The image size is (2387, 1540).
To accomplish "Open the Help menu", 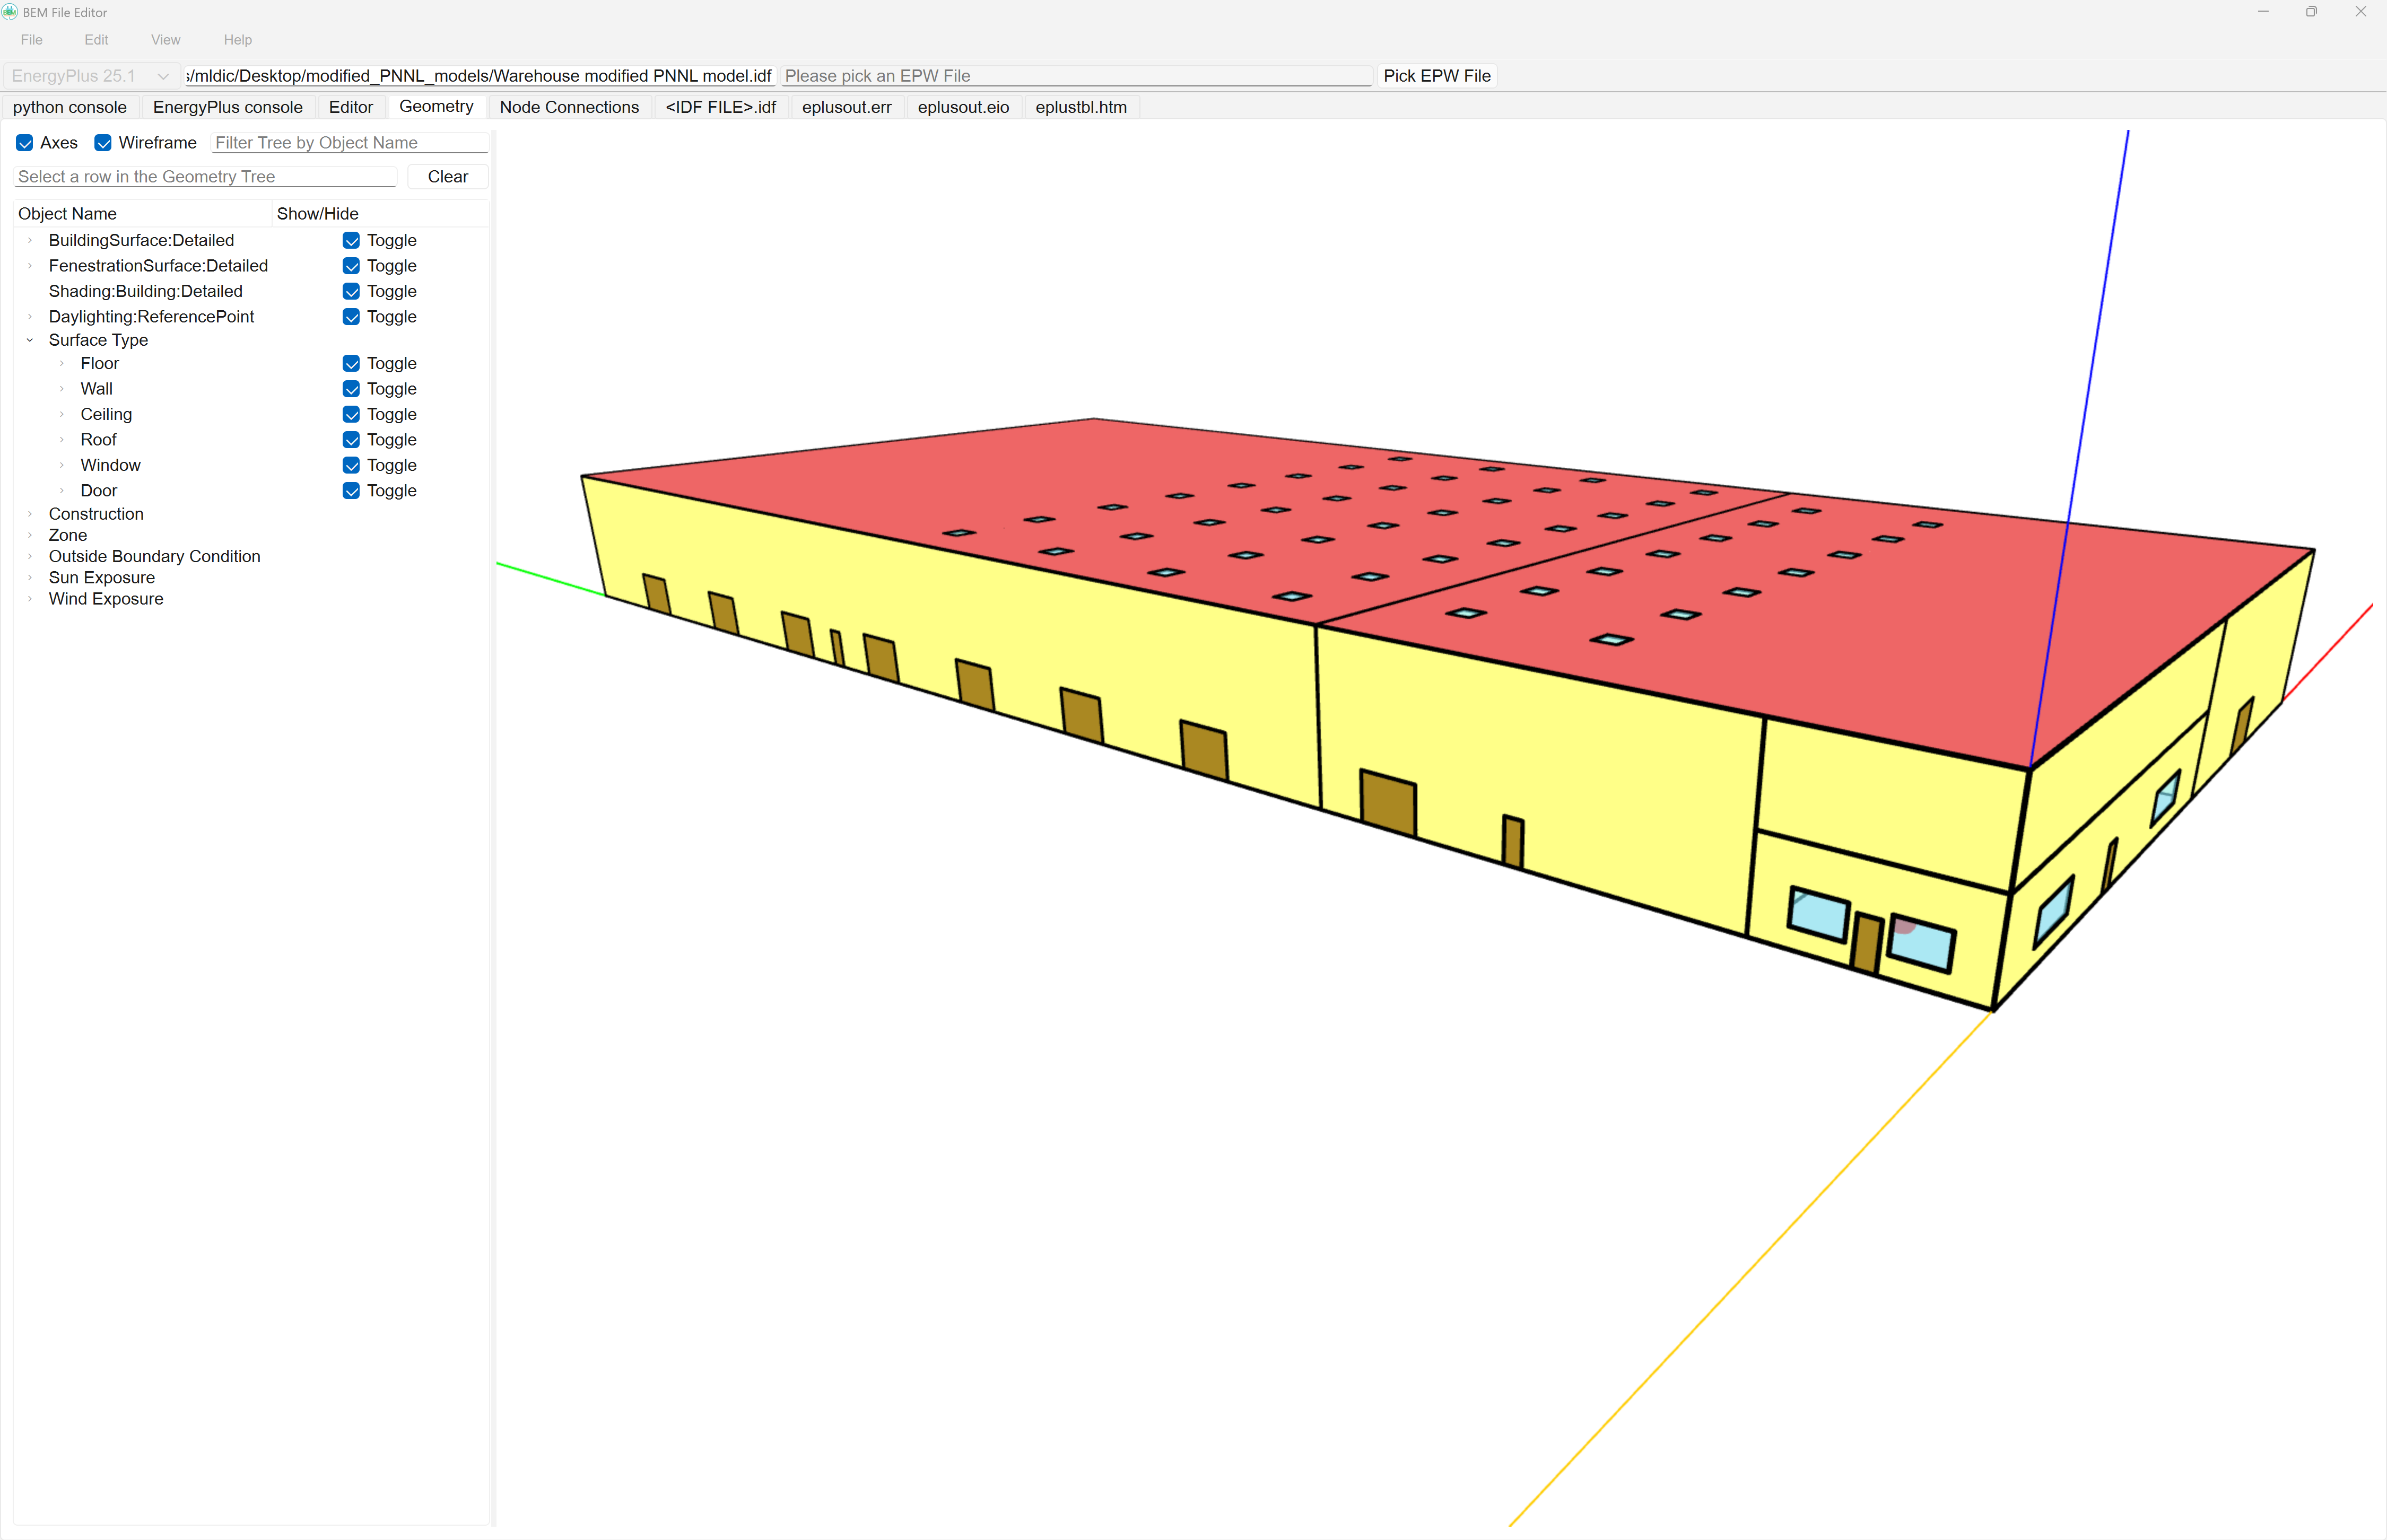I will (238, 40).
